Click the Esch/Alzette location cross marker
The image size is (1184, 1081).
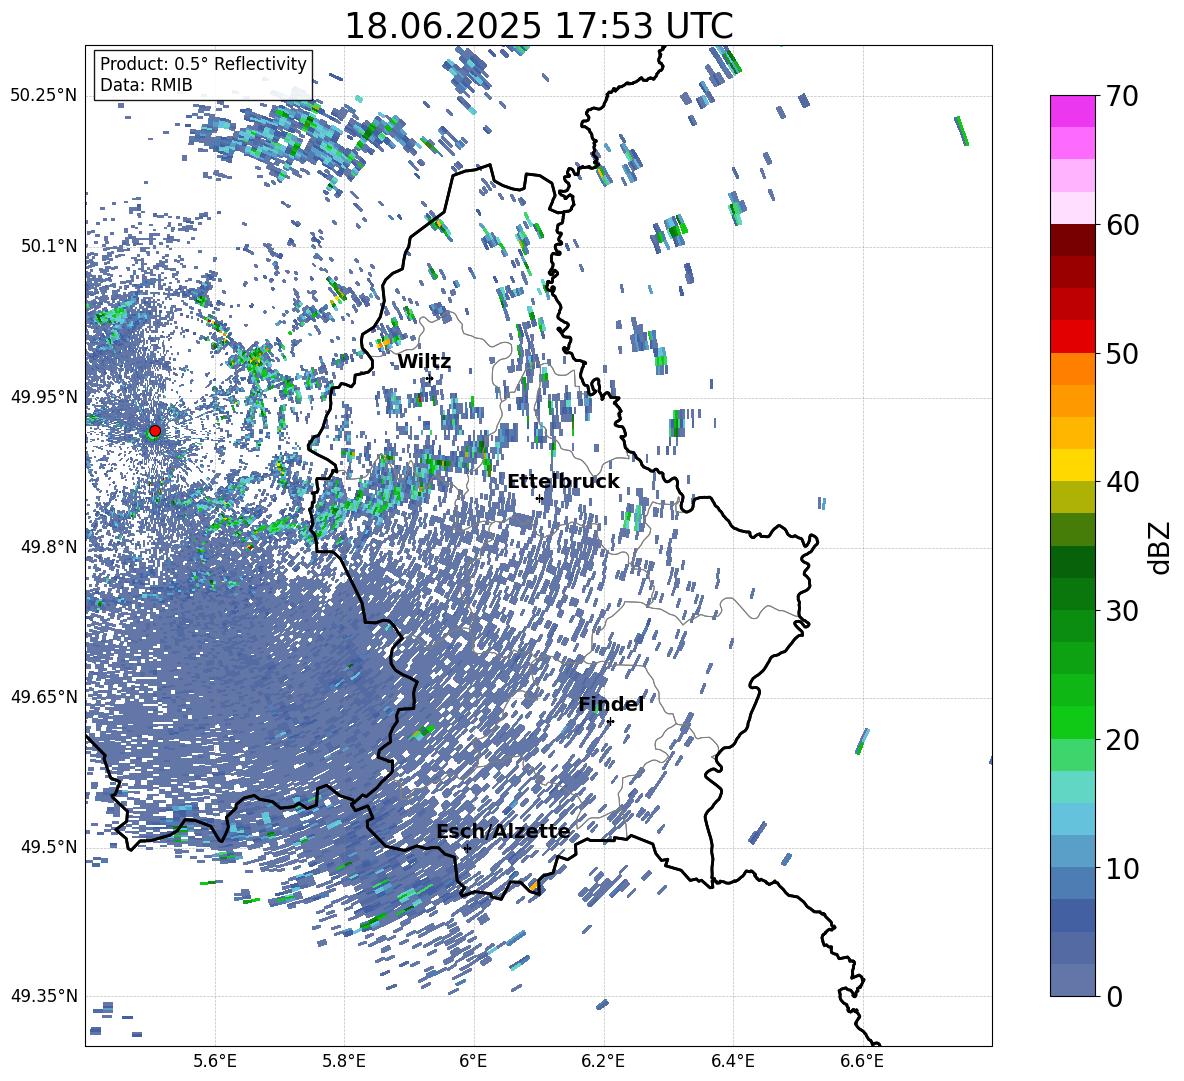[x=467, y=848]
